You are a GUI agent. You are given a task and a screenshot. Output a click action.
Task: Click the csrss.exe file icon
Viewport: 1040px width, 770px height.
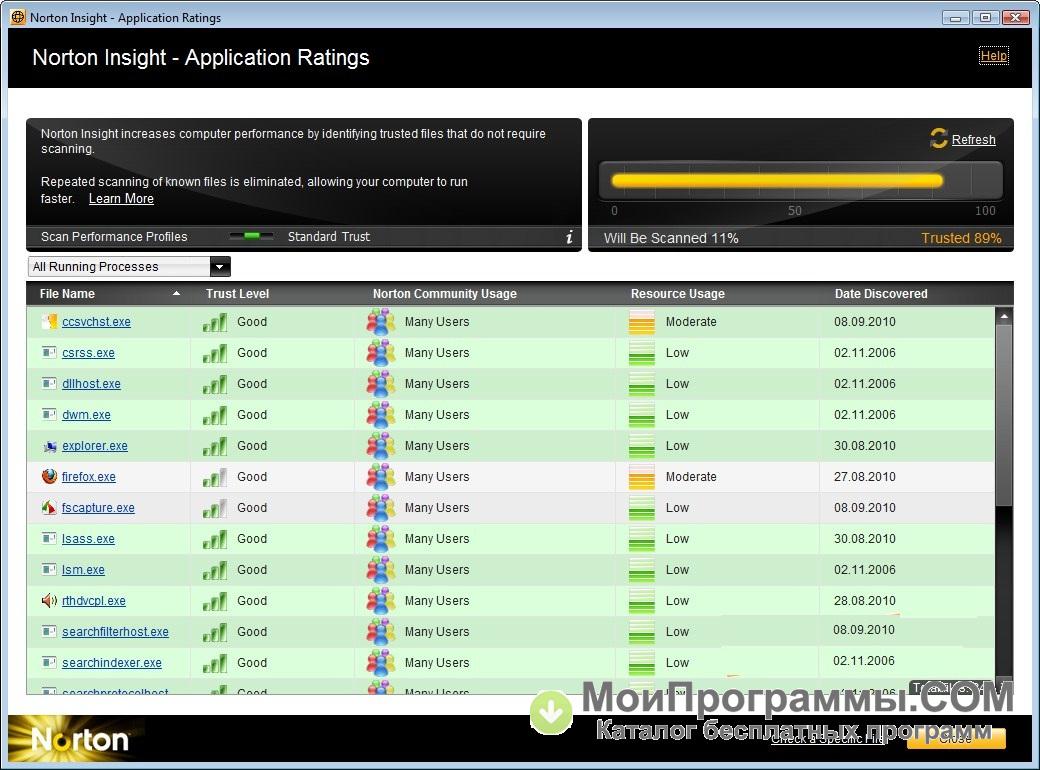pos(49,352)
